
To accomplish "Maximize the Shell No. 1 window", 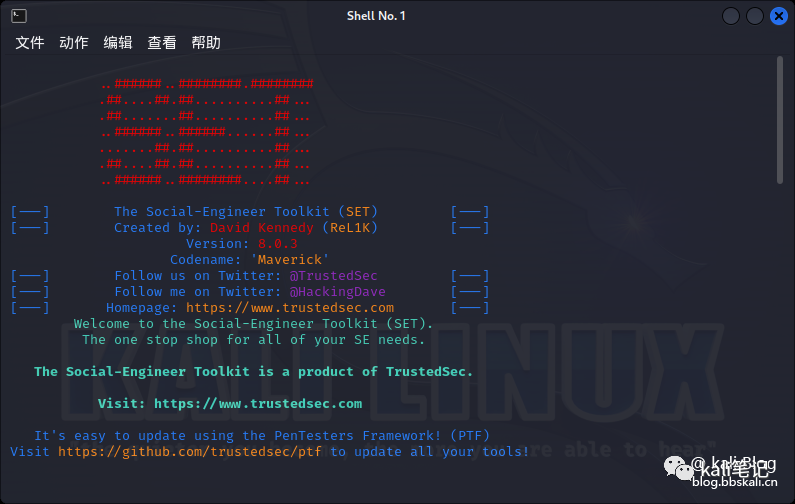I will (x=754, y=16).
